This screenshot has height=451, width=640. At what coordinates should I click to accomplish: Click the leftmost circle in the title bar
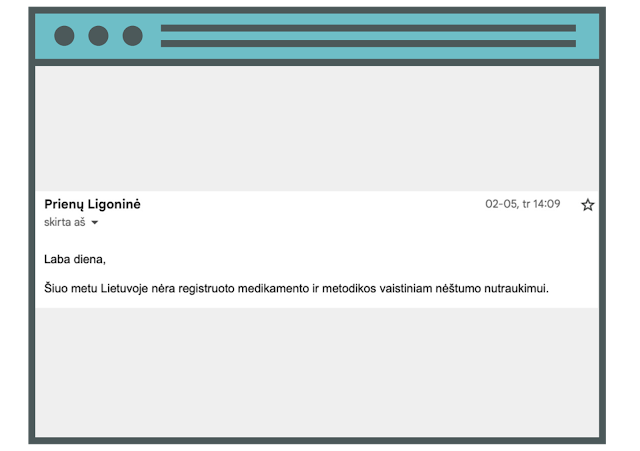[x=64, y=36]
